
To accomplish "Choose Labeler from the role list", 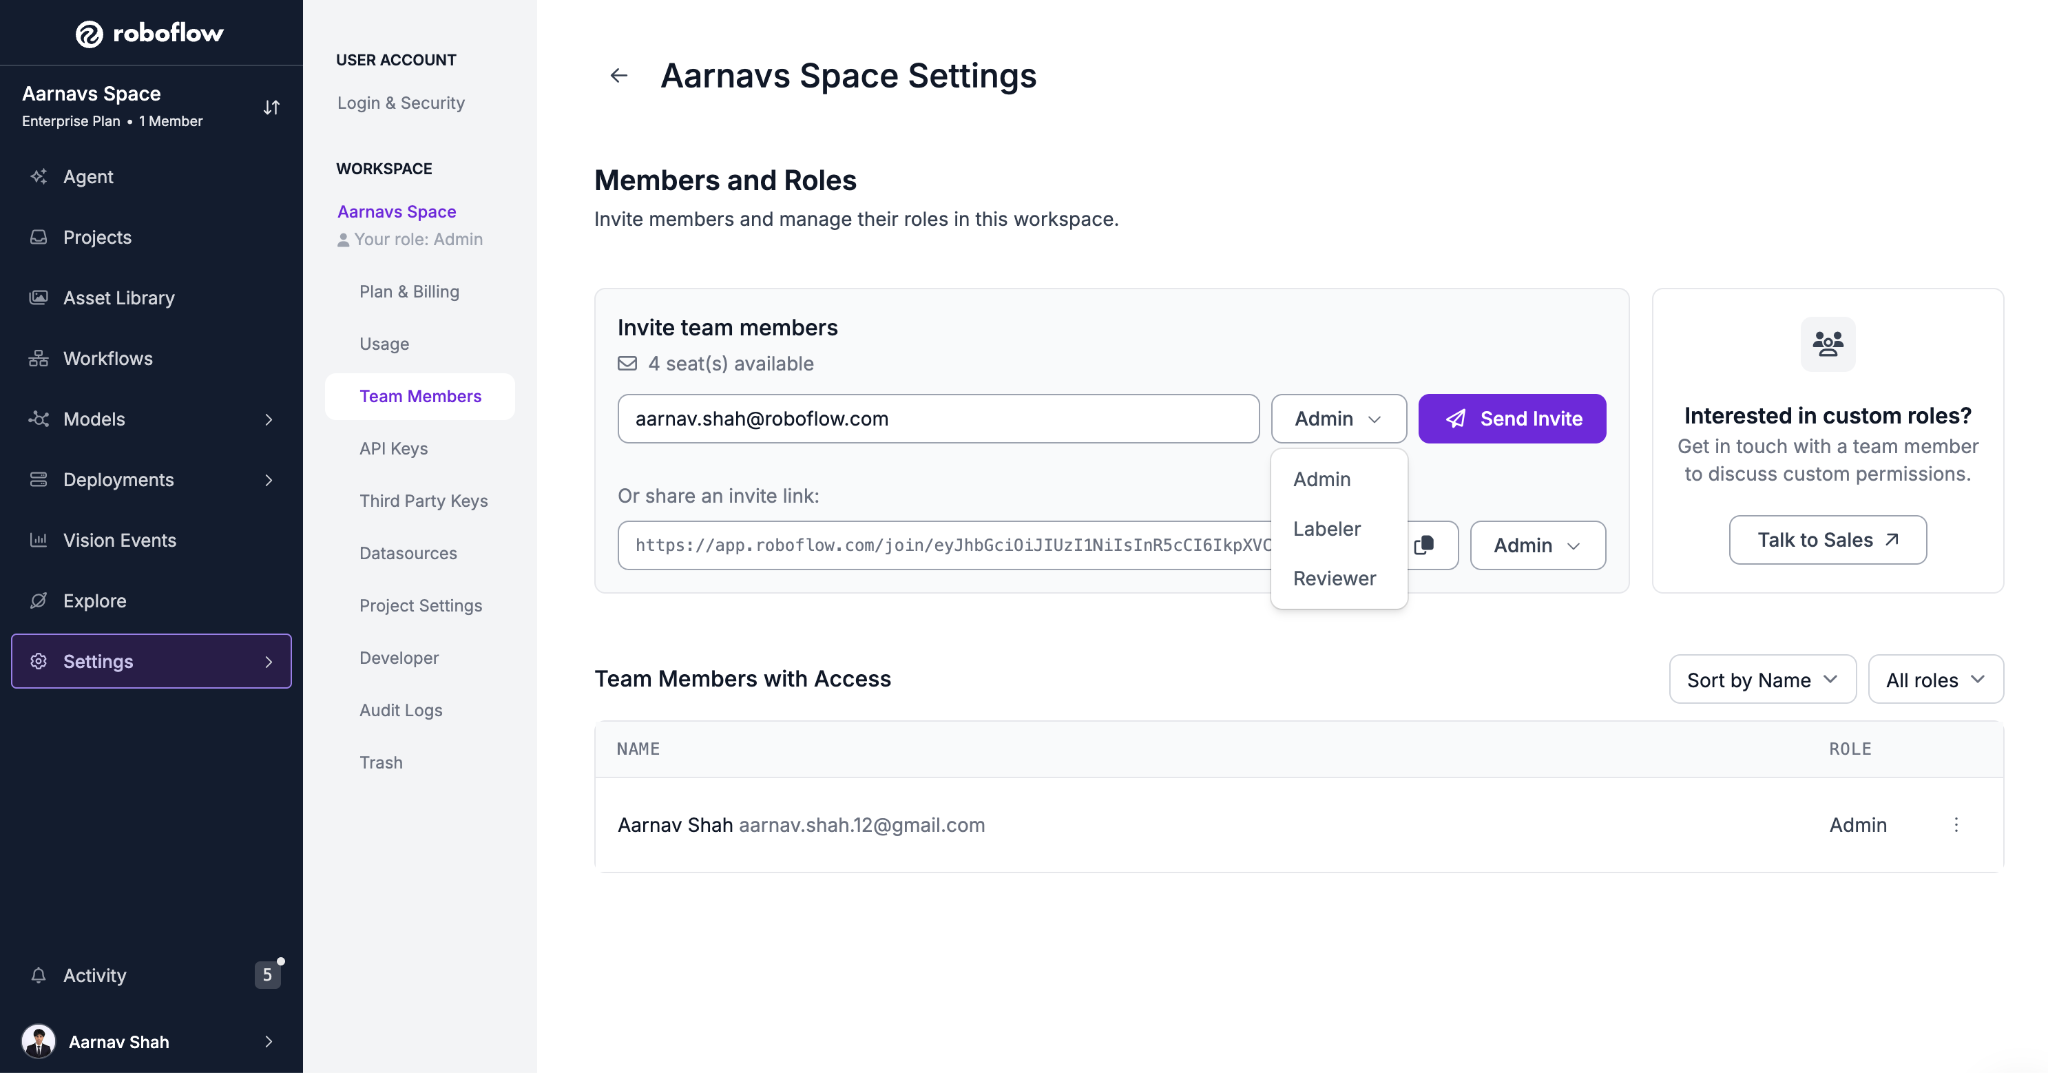I will tap(1339, 529).
